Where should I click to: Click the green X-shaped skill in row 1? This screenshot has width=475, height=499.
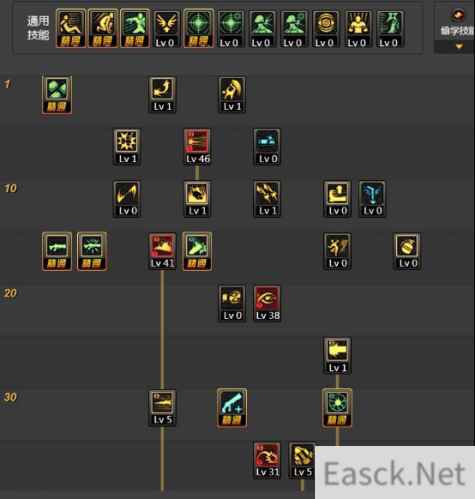57,95
